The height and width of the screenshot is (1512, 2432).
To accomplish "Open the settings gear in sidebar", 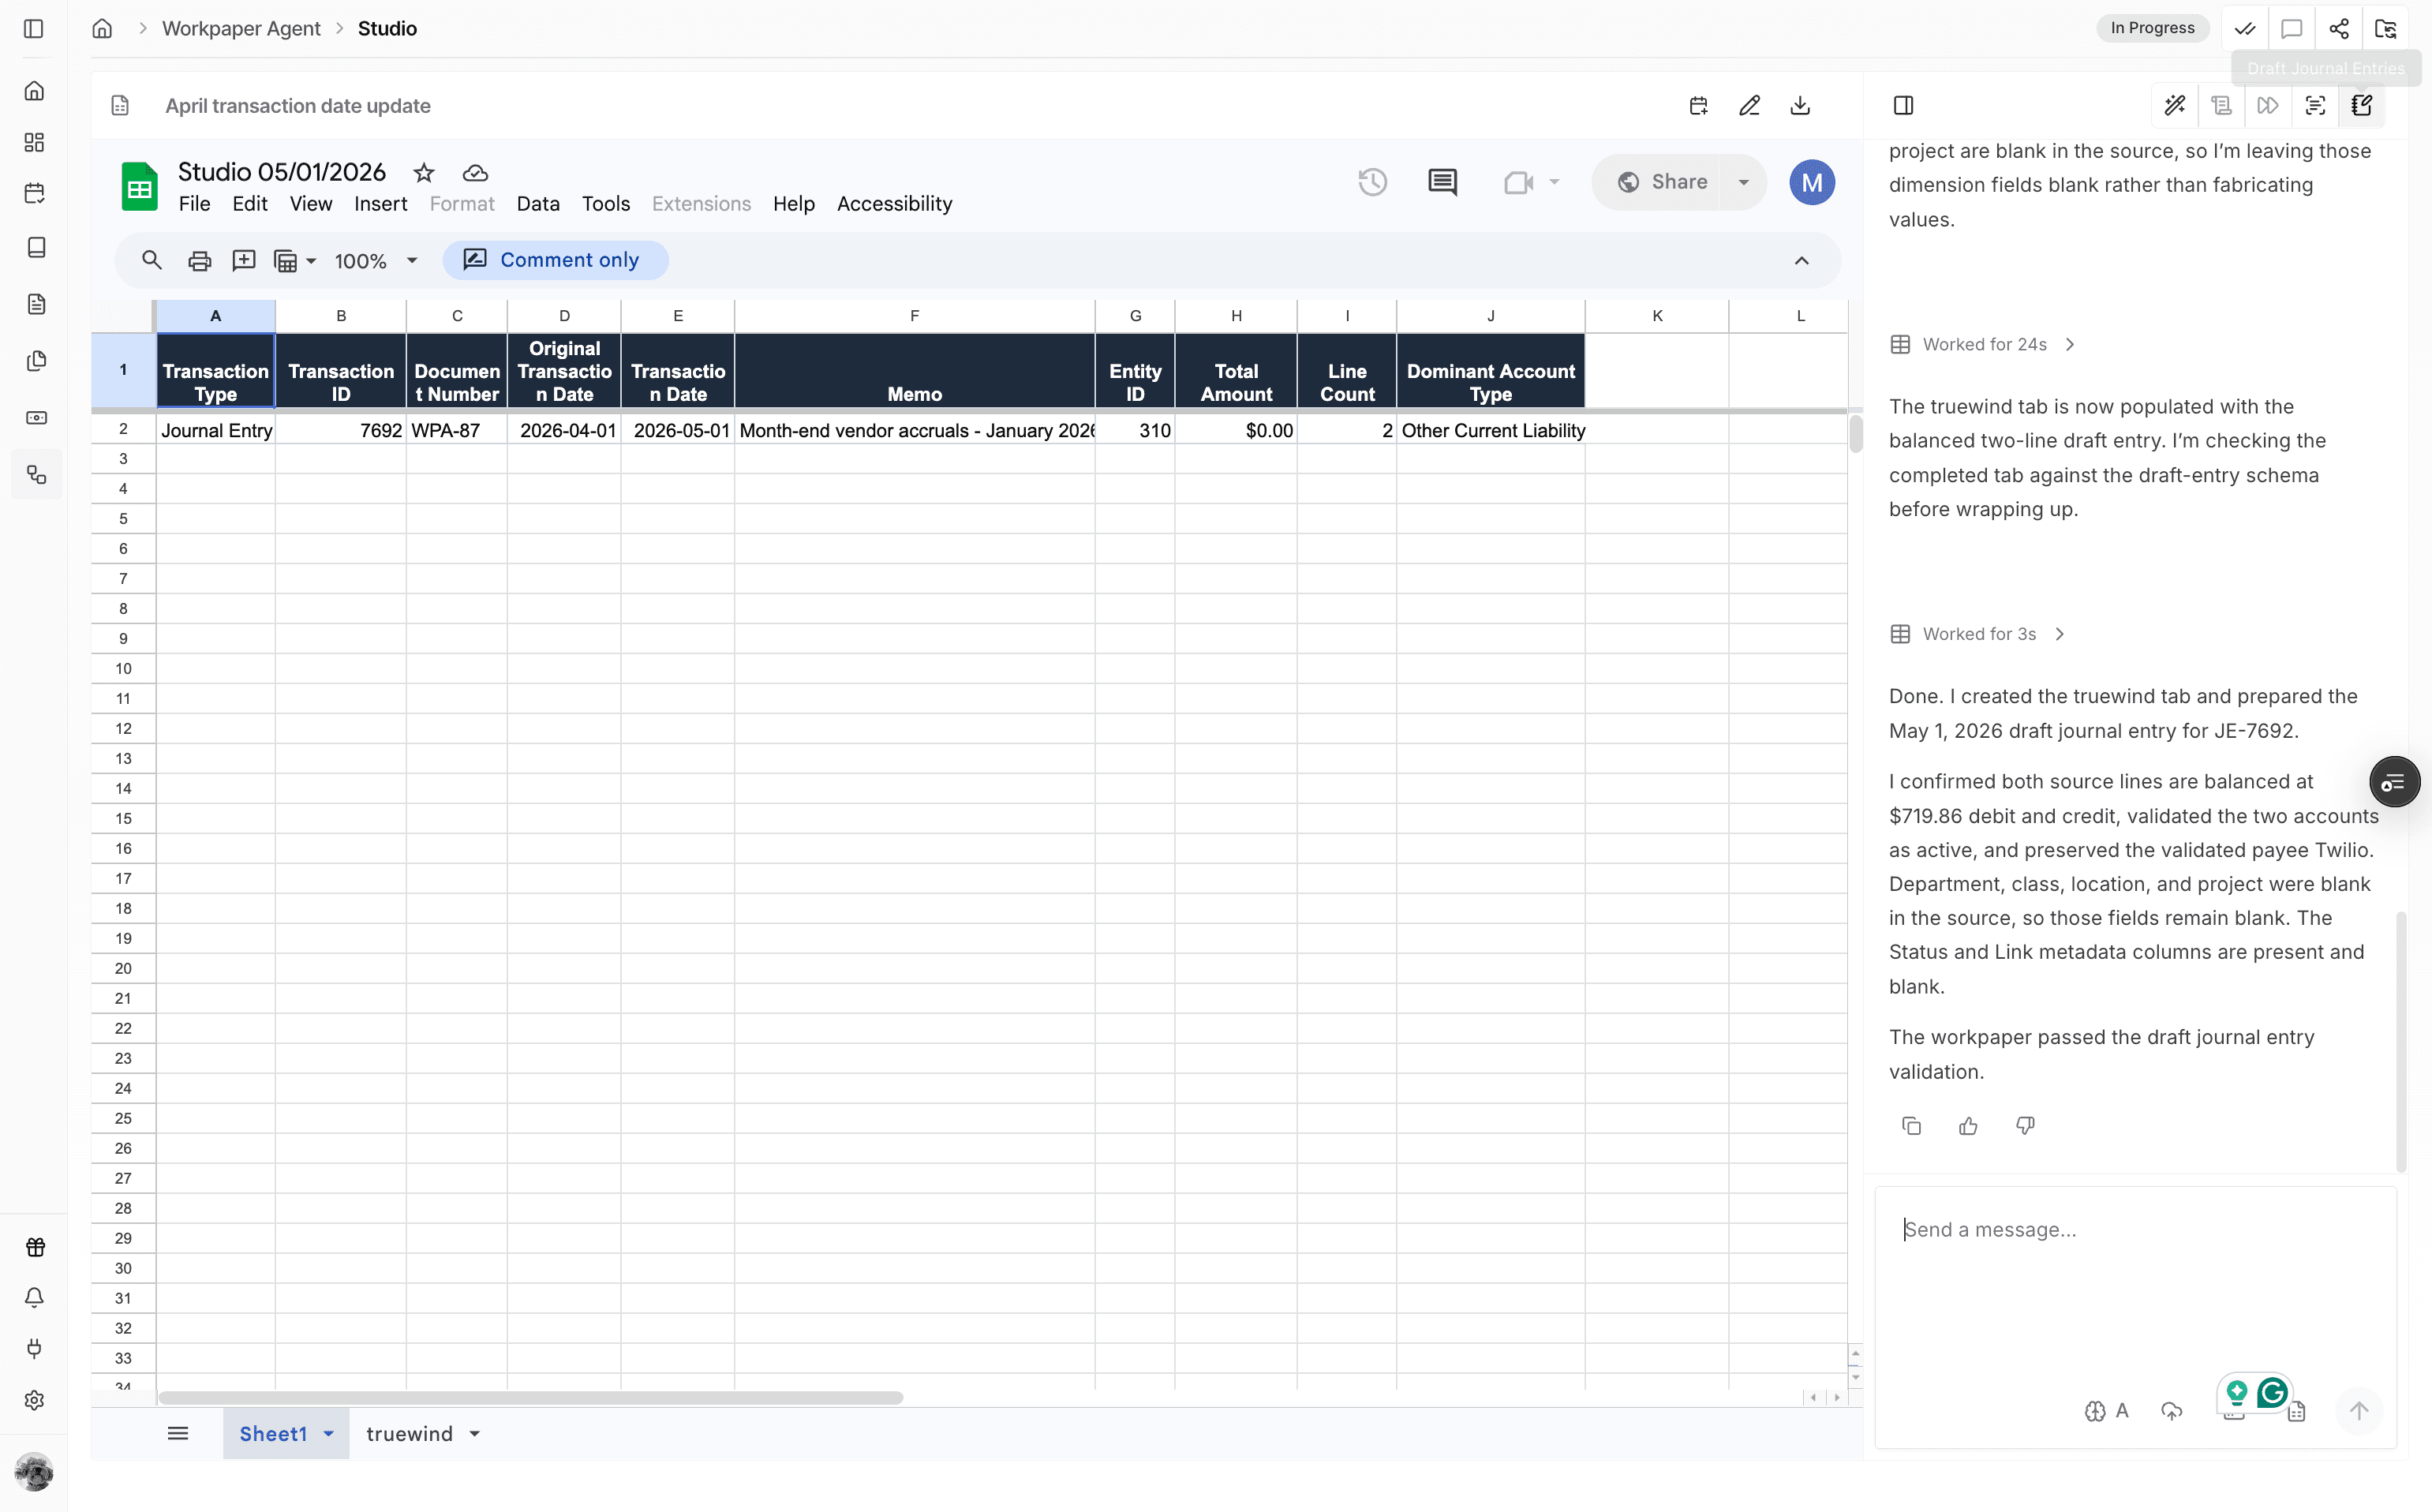I will click(x=35, y=1400).
